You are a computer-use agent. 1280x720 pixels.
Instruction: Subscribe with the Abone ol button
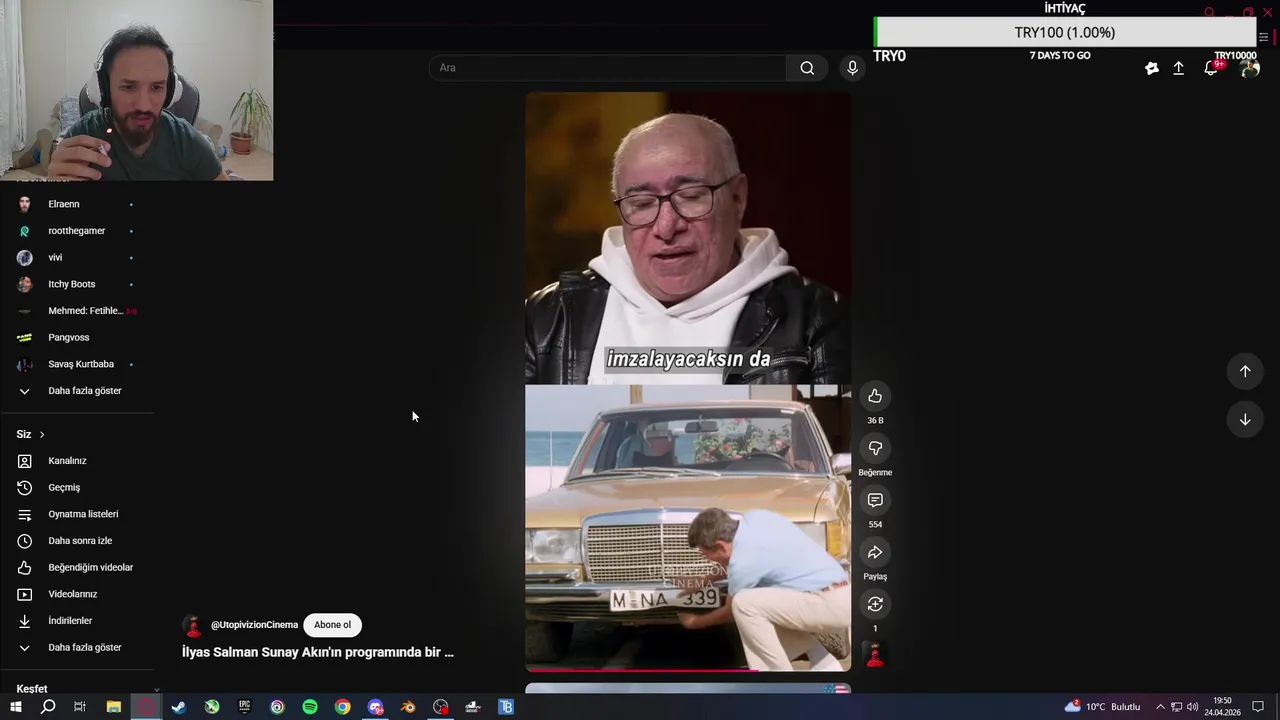tap(332, 625)
